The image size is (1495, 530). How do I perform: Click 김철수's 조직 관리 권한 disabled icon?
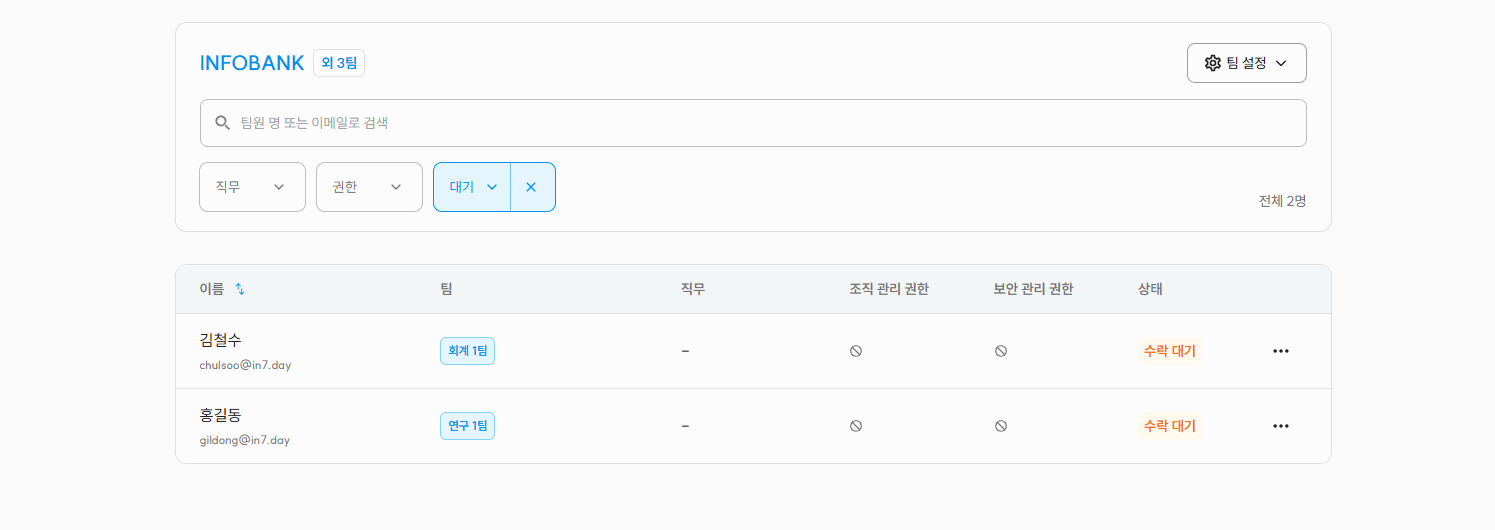click(x=856, y=351)
